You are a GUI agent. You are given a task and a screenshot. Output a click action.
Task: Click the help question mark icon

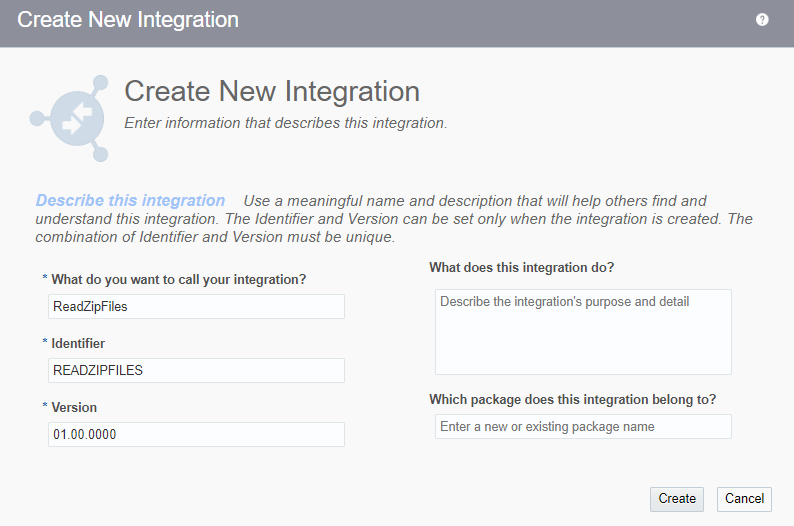(x=762, y=20)
